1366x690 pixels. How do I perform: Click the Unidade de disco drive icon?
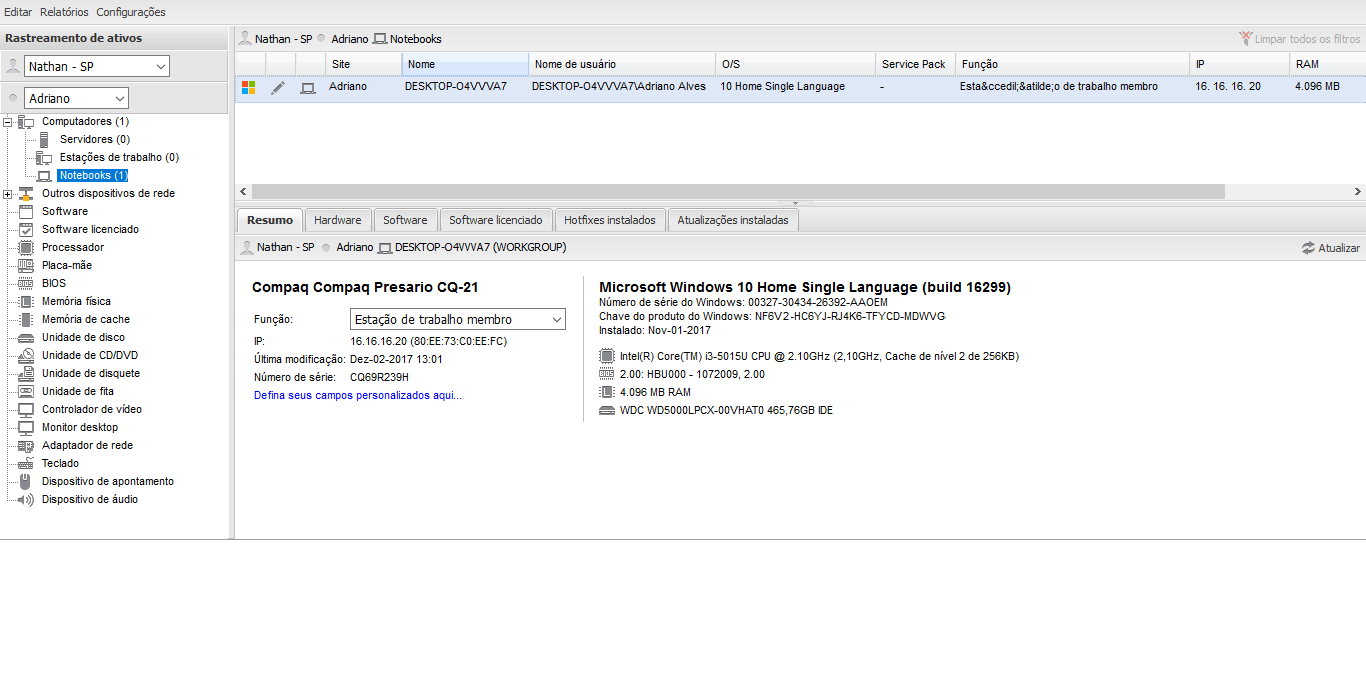click(x=26, y=337)
